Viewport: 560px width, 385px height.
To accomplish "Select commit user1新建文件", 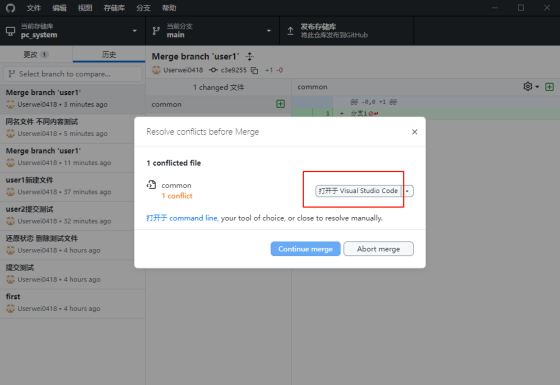I will click(x=72, y=186).
